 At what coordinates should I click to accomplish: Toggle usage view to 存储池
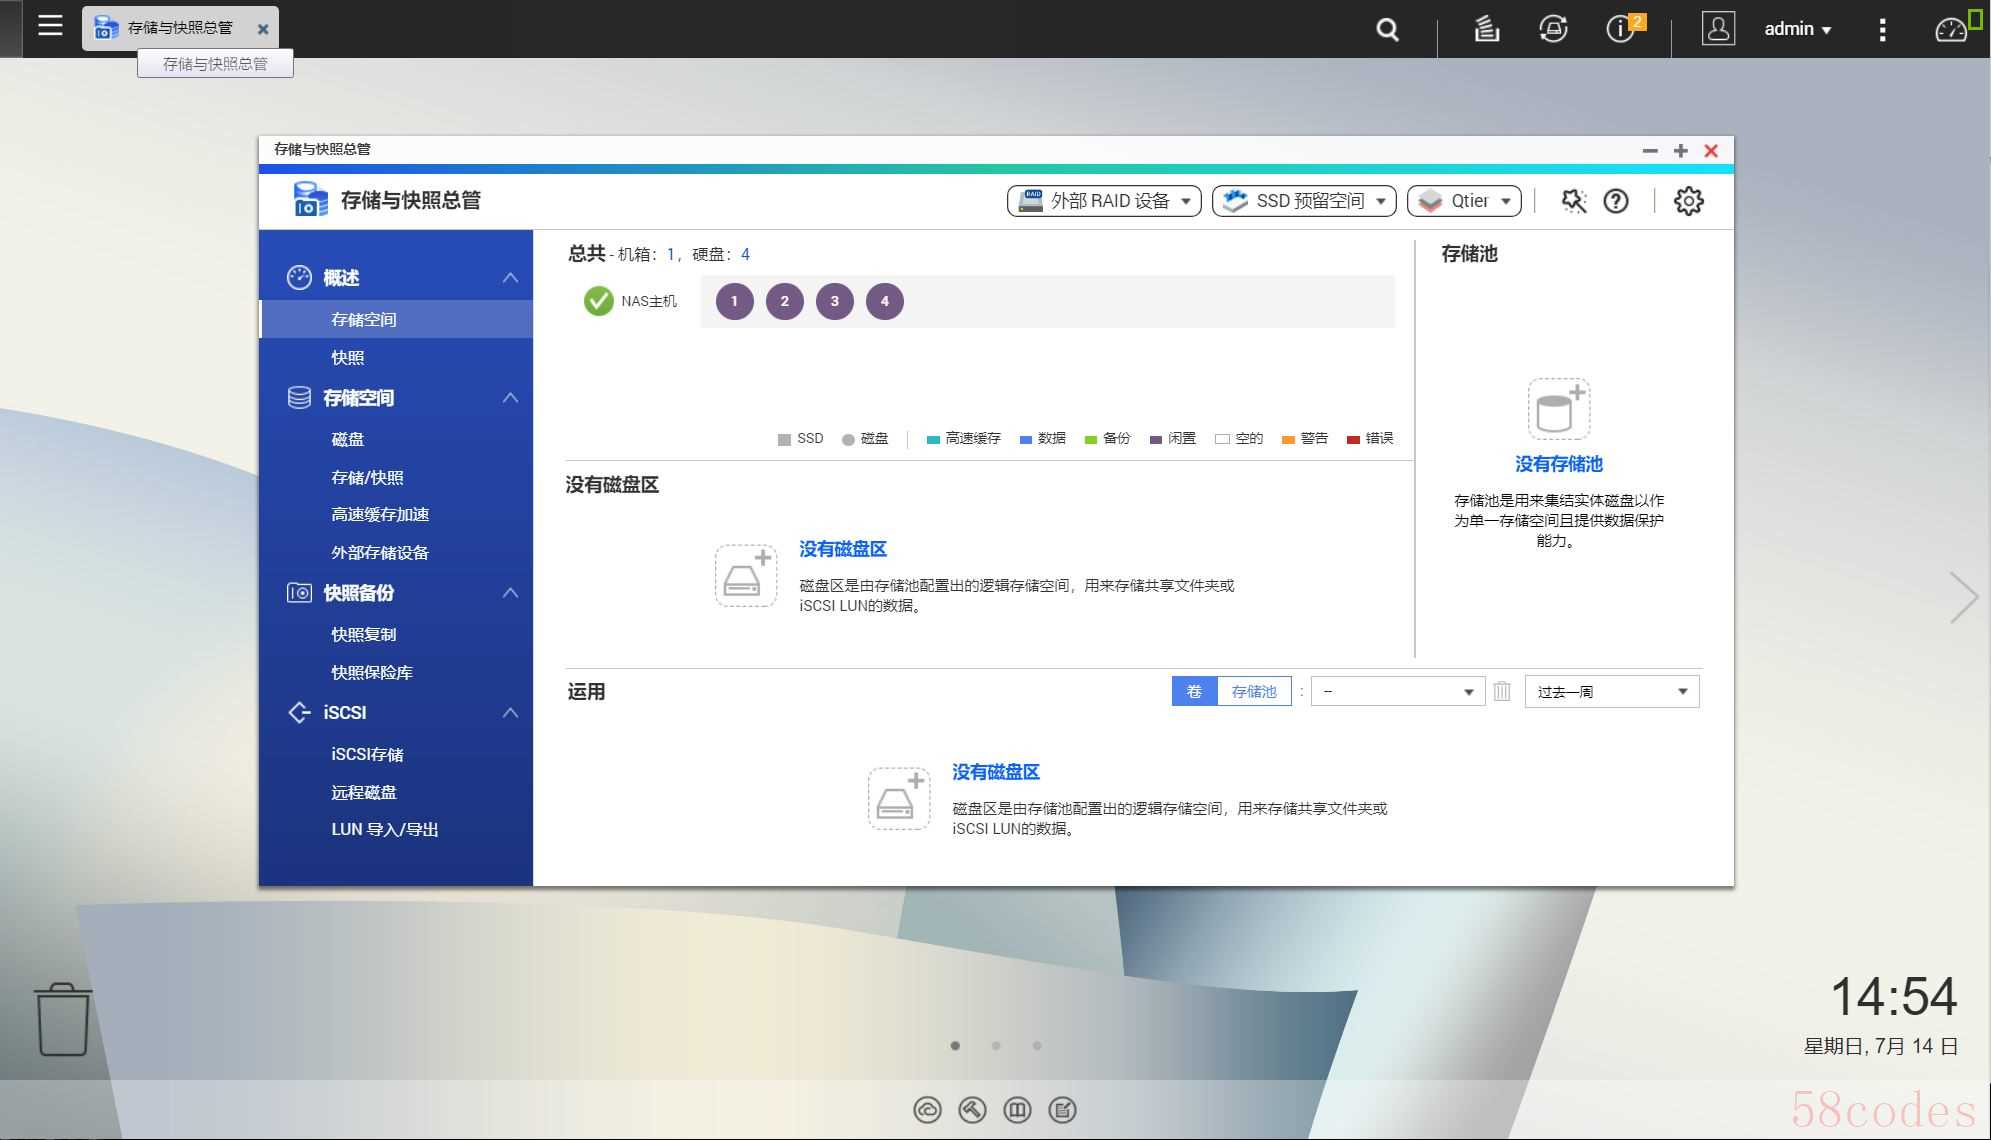click(x=1254, y=691)
